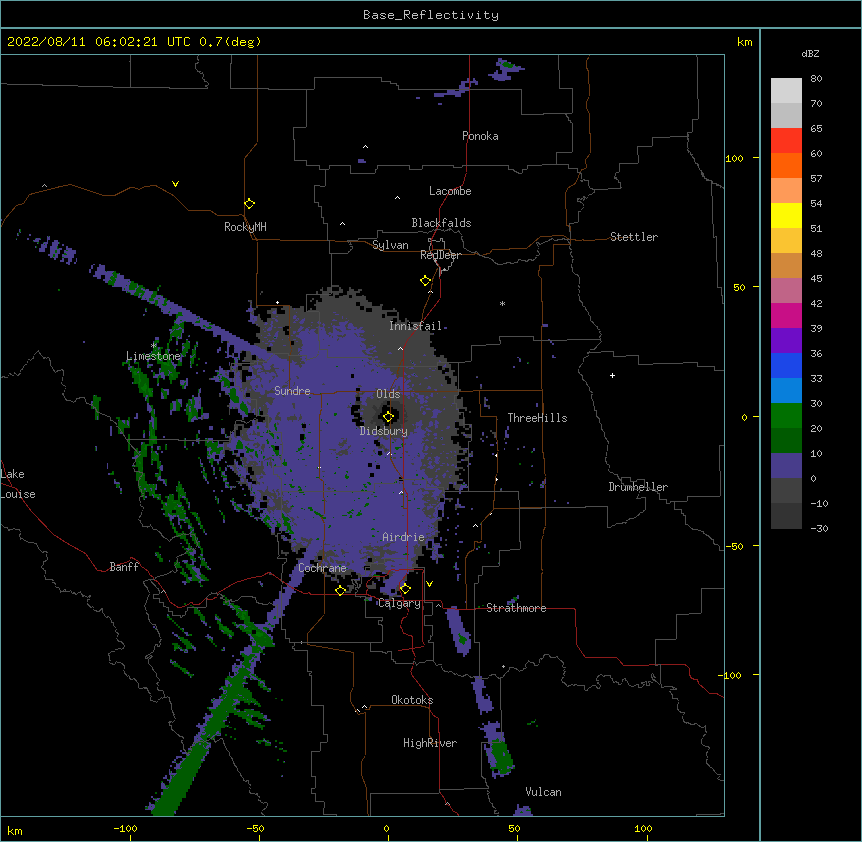
Task: Click the Sylvan town label
Action: click(390, 245)
